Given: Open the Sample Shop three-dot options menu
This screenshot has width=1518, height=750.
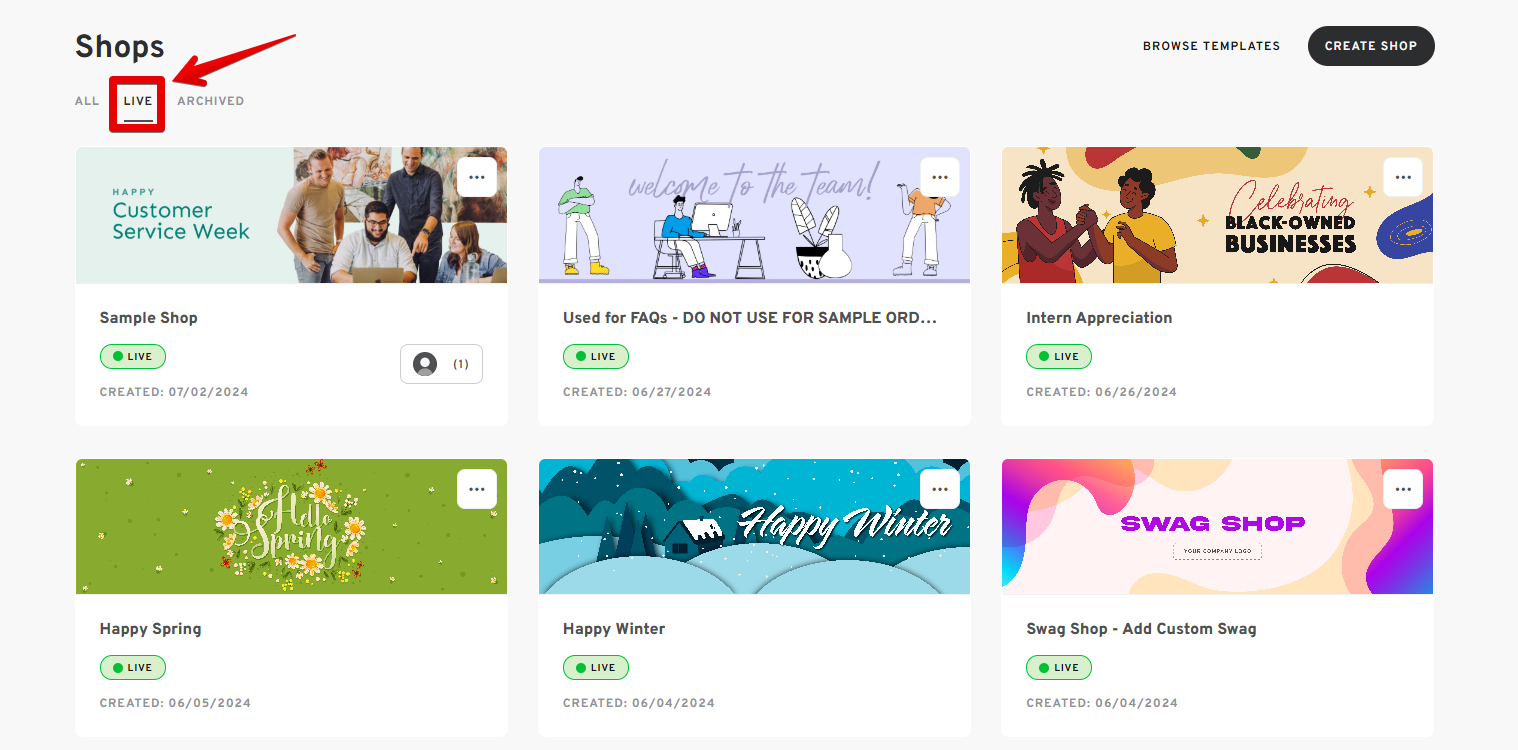Looking at the screenshot, I should coord(477,177).
